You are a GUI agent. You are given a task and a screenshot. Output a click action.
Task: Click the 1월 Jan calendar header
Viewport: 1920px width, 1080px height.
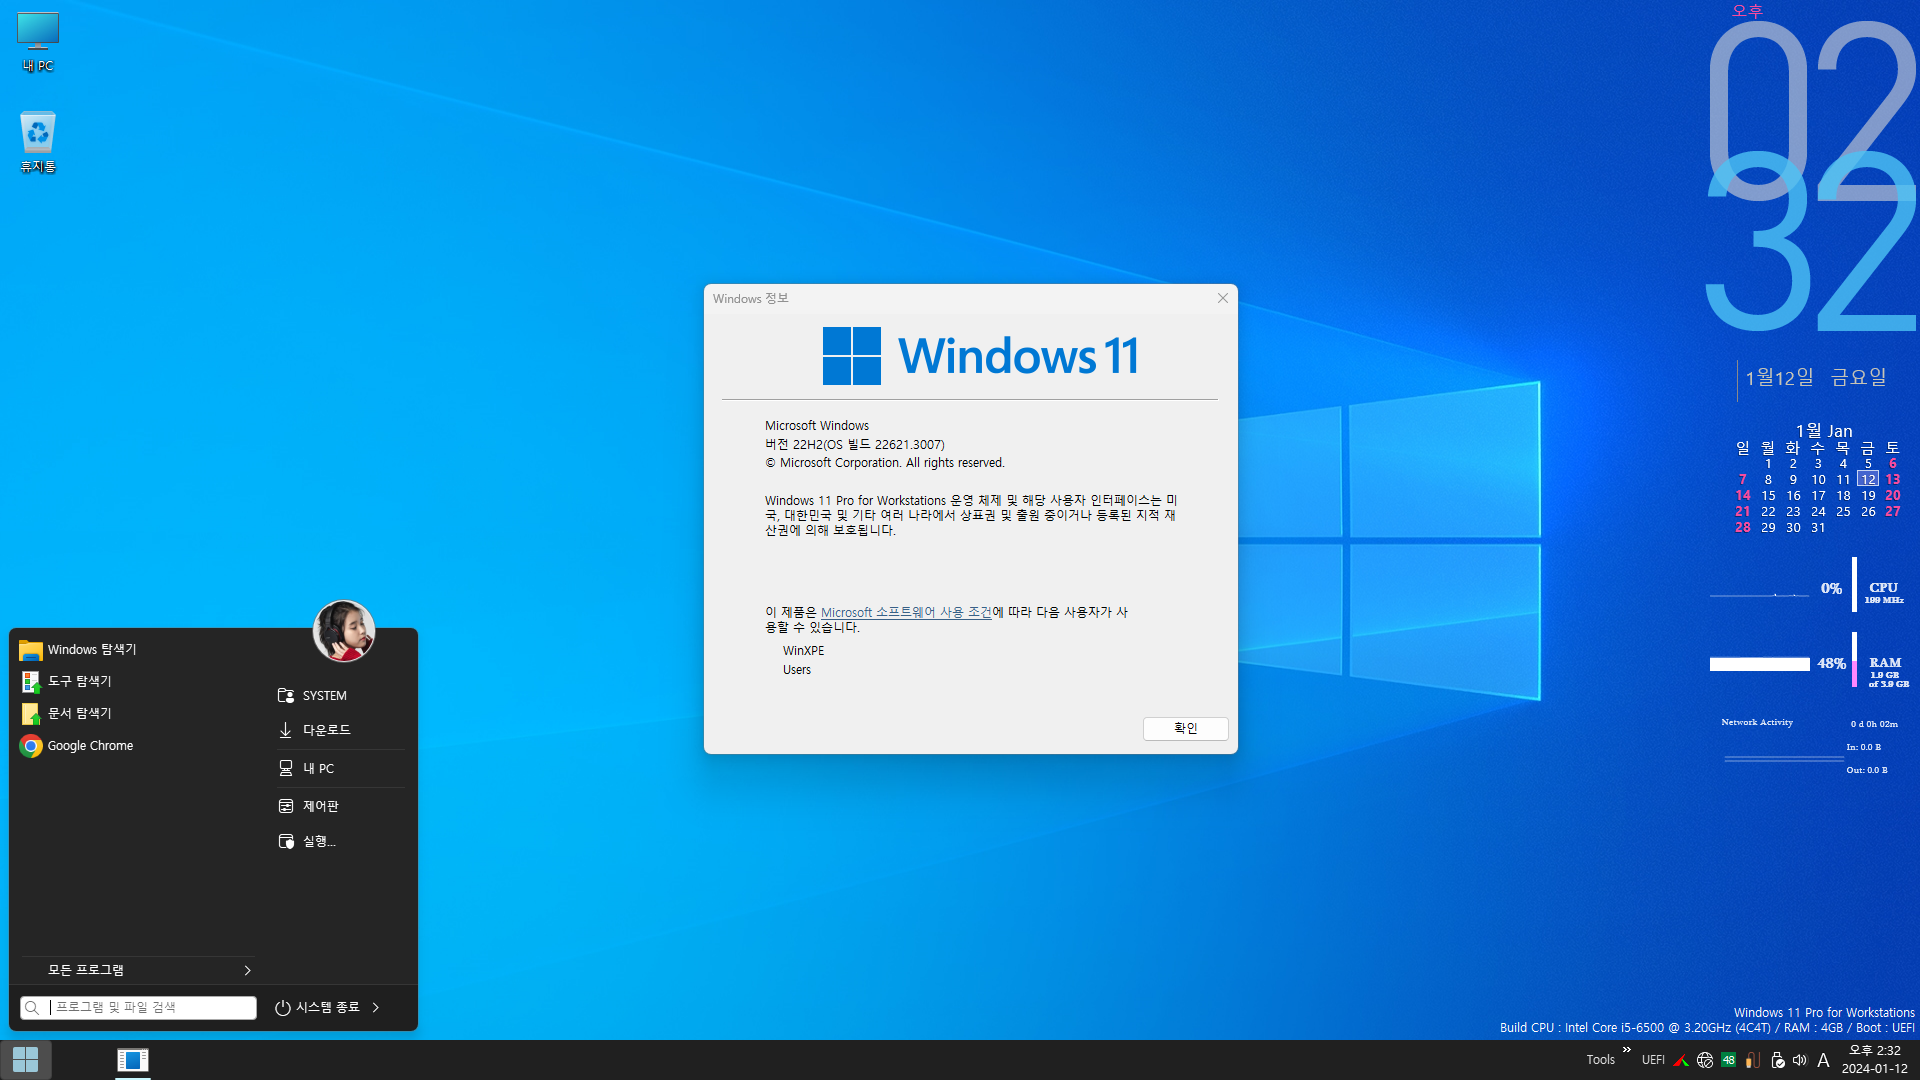[1823, 431]
